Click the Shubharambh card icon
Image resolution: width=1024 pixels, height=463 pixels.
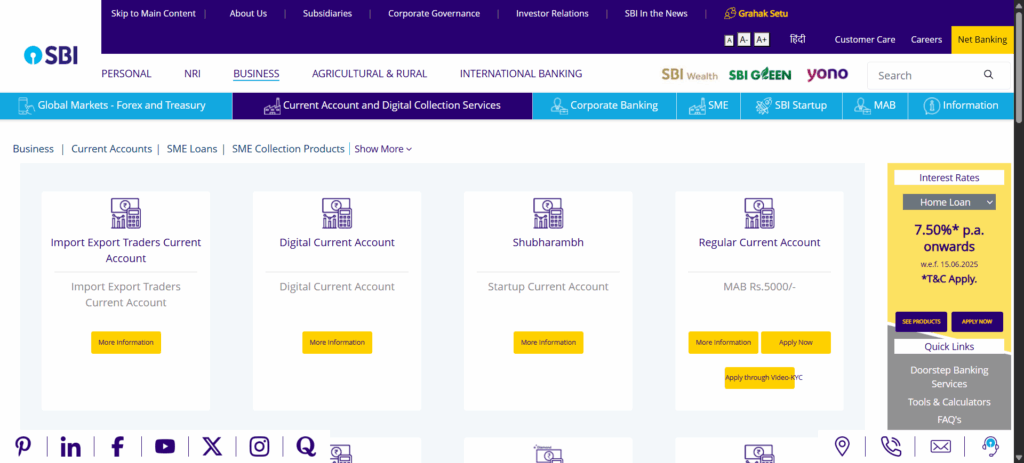(548, 214)
